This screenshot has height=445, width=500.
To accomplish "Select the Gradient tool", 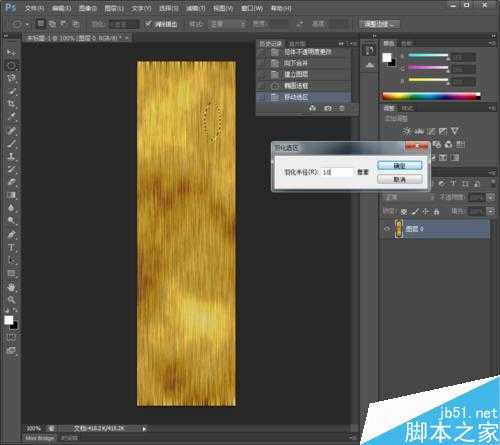I will coord(11,195).
